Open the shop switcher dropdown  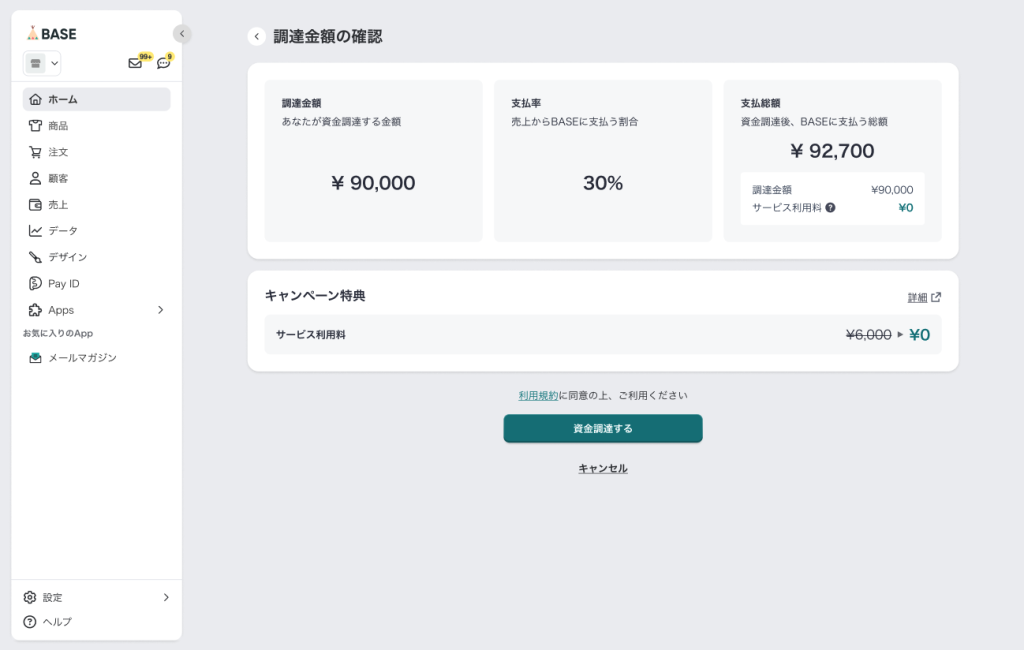coord(42,63)
